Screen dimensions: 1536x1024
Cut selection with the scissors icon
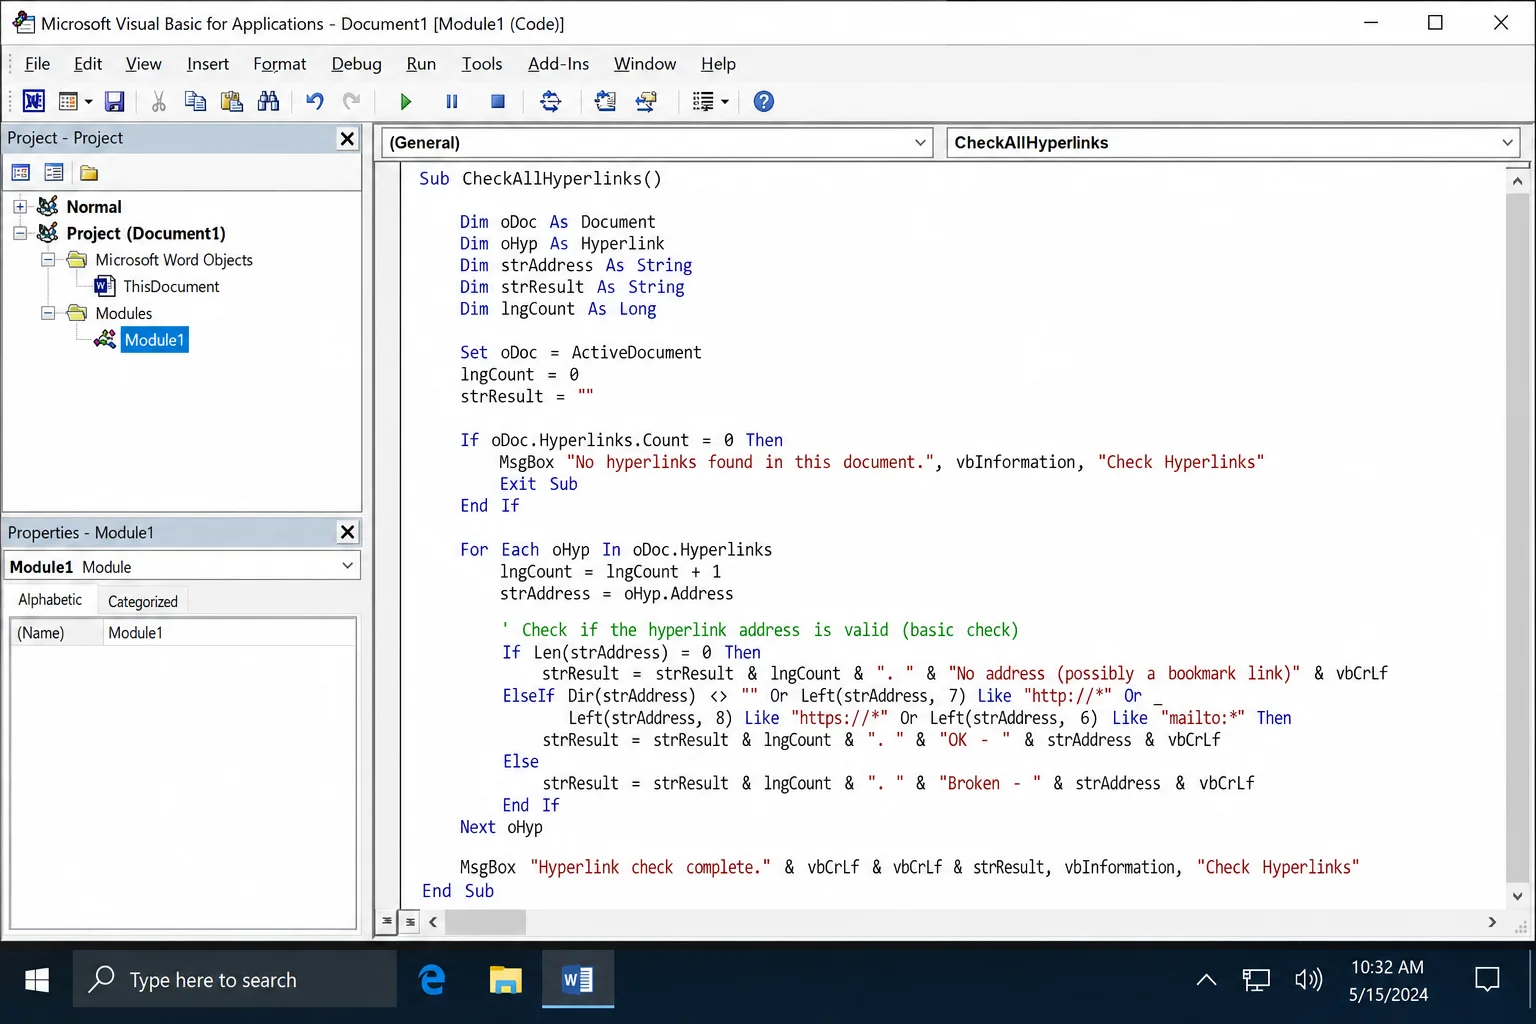158,101
